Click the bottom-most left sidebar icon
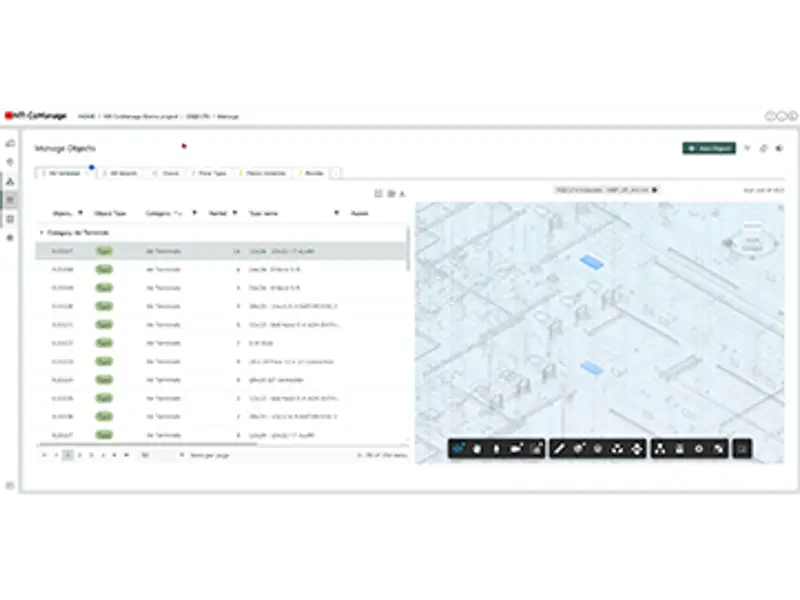The image size is (800, 600). click(x=10, y=485)
